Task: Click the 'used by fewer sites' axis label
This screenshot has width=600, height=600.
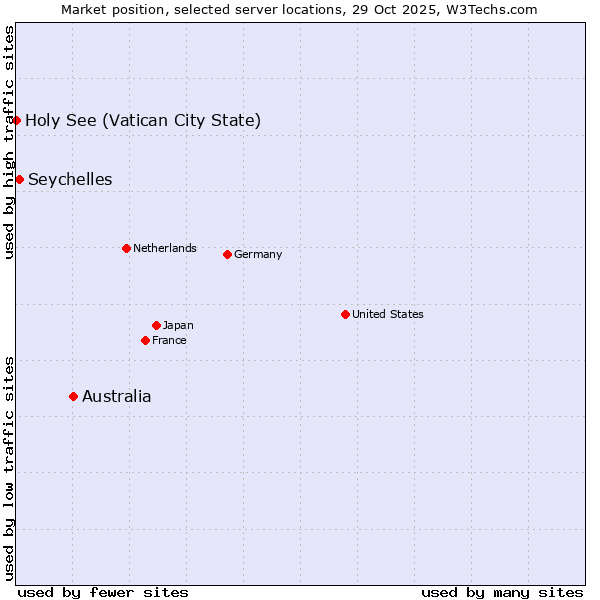Action: pyautogui.click(x=103, y=592)
